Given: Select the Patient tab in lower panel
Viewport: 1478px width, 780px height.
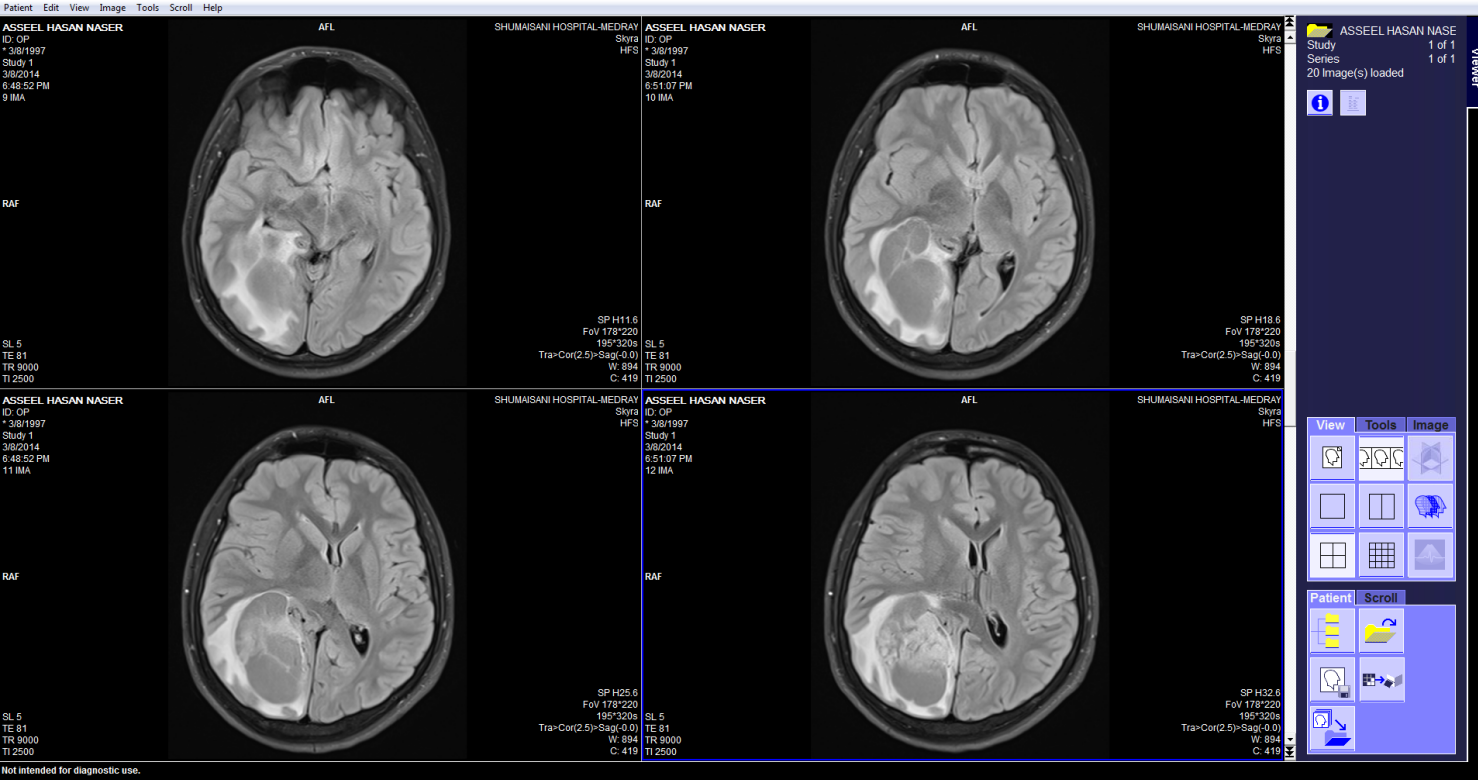Looking at the screenshot, I should click(1331, 598).
